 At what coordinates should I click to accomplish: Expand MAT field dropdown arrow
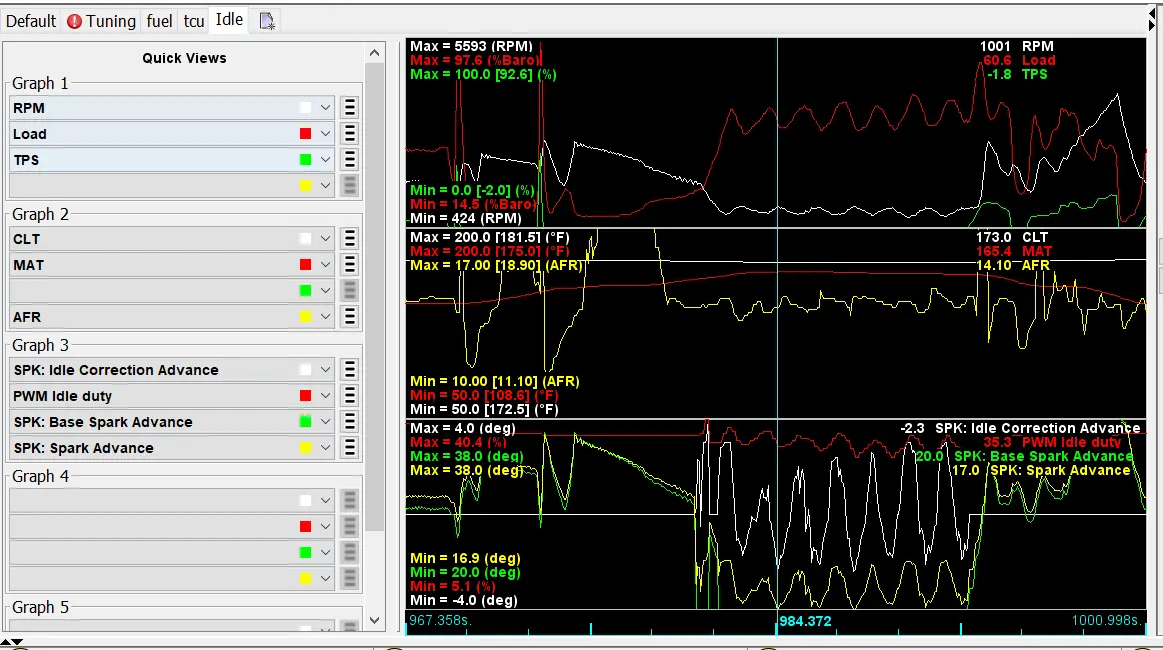coord(325,265)
